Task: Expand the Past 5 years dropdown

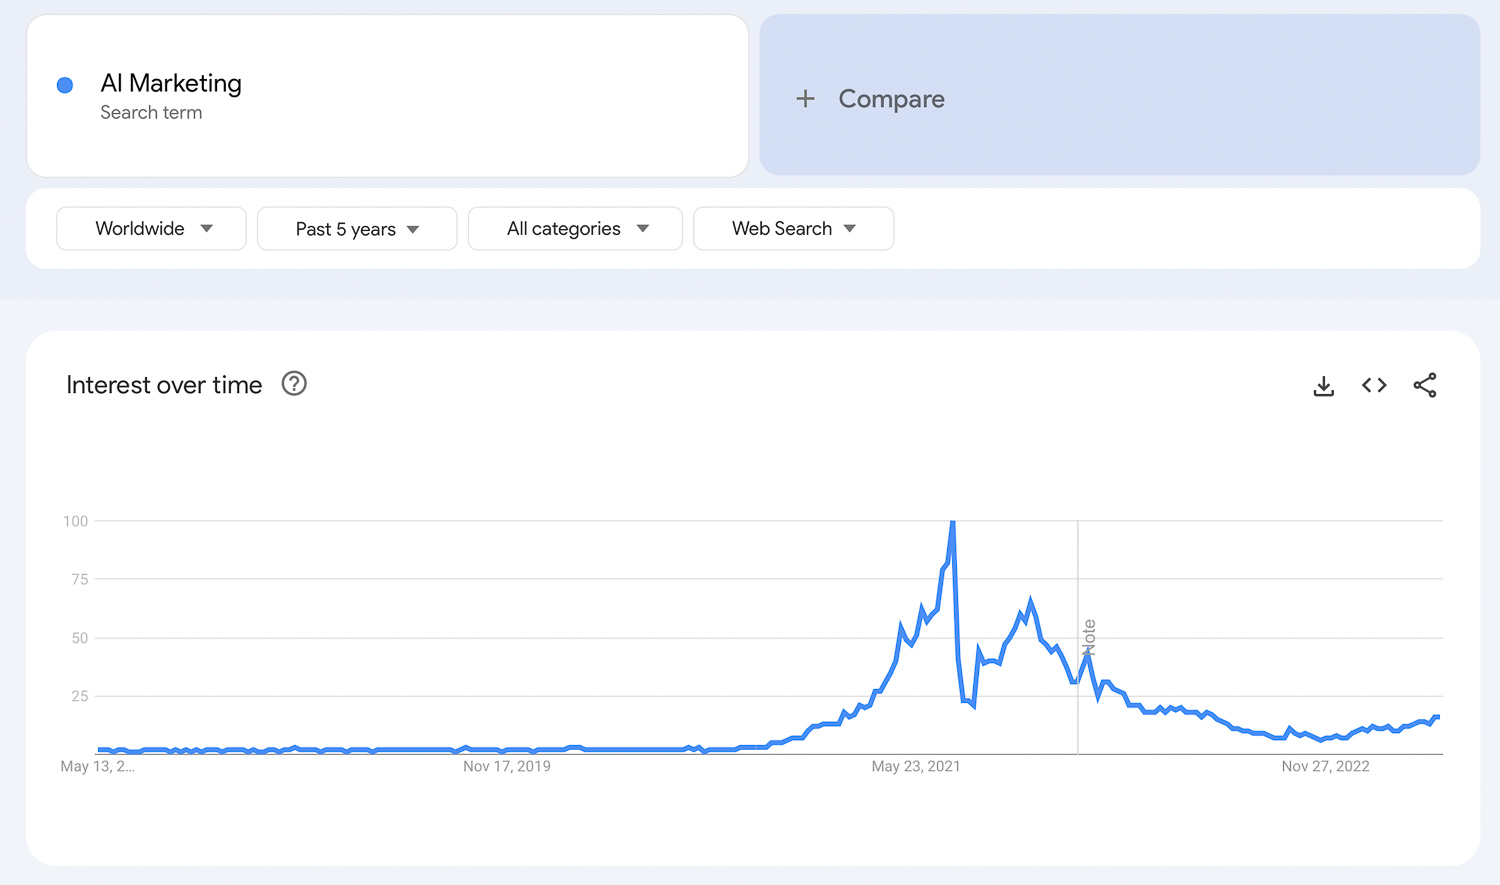Action: coord(357,229)
